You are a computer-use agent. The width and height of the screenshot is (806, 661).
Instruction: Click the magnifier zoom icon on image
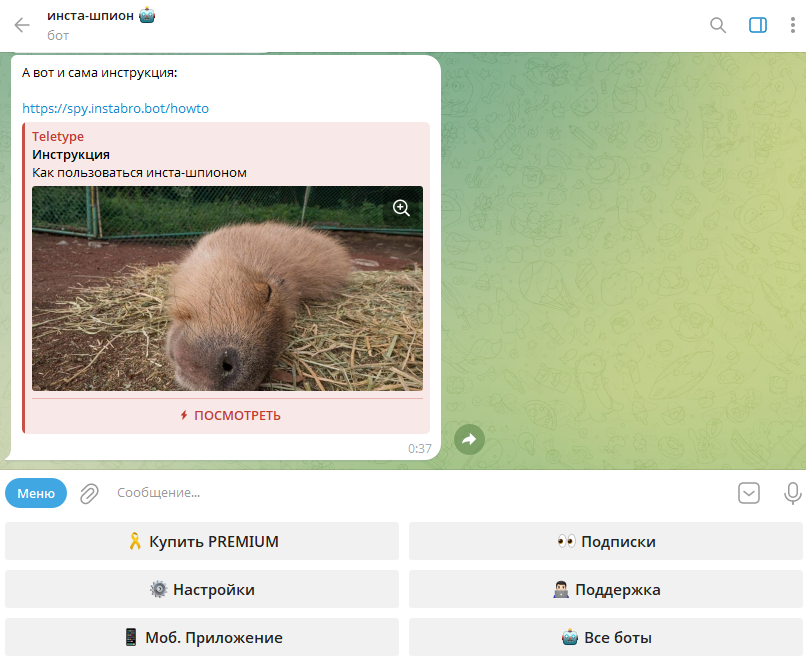[401, 208]
